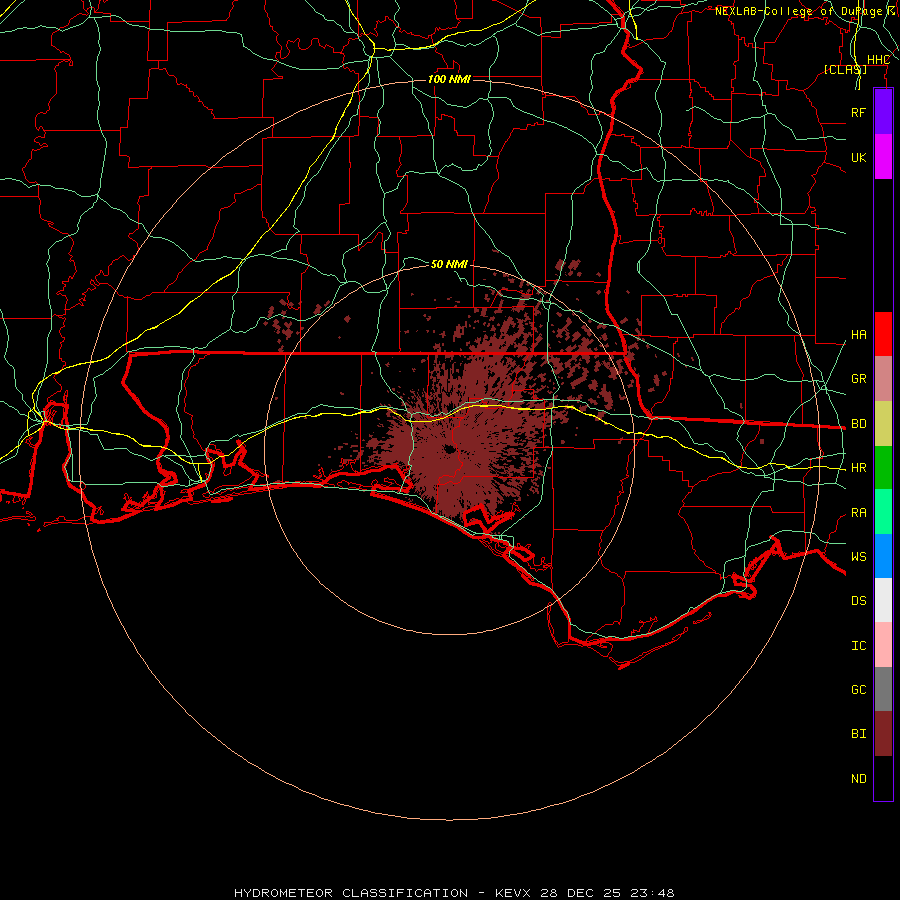Click the HR legend label

858,468
